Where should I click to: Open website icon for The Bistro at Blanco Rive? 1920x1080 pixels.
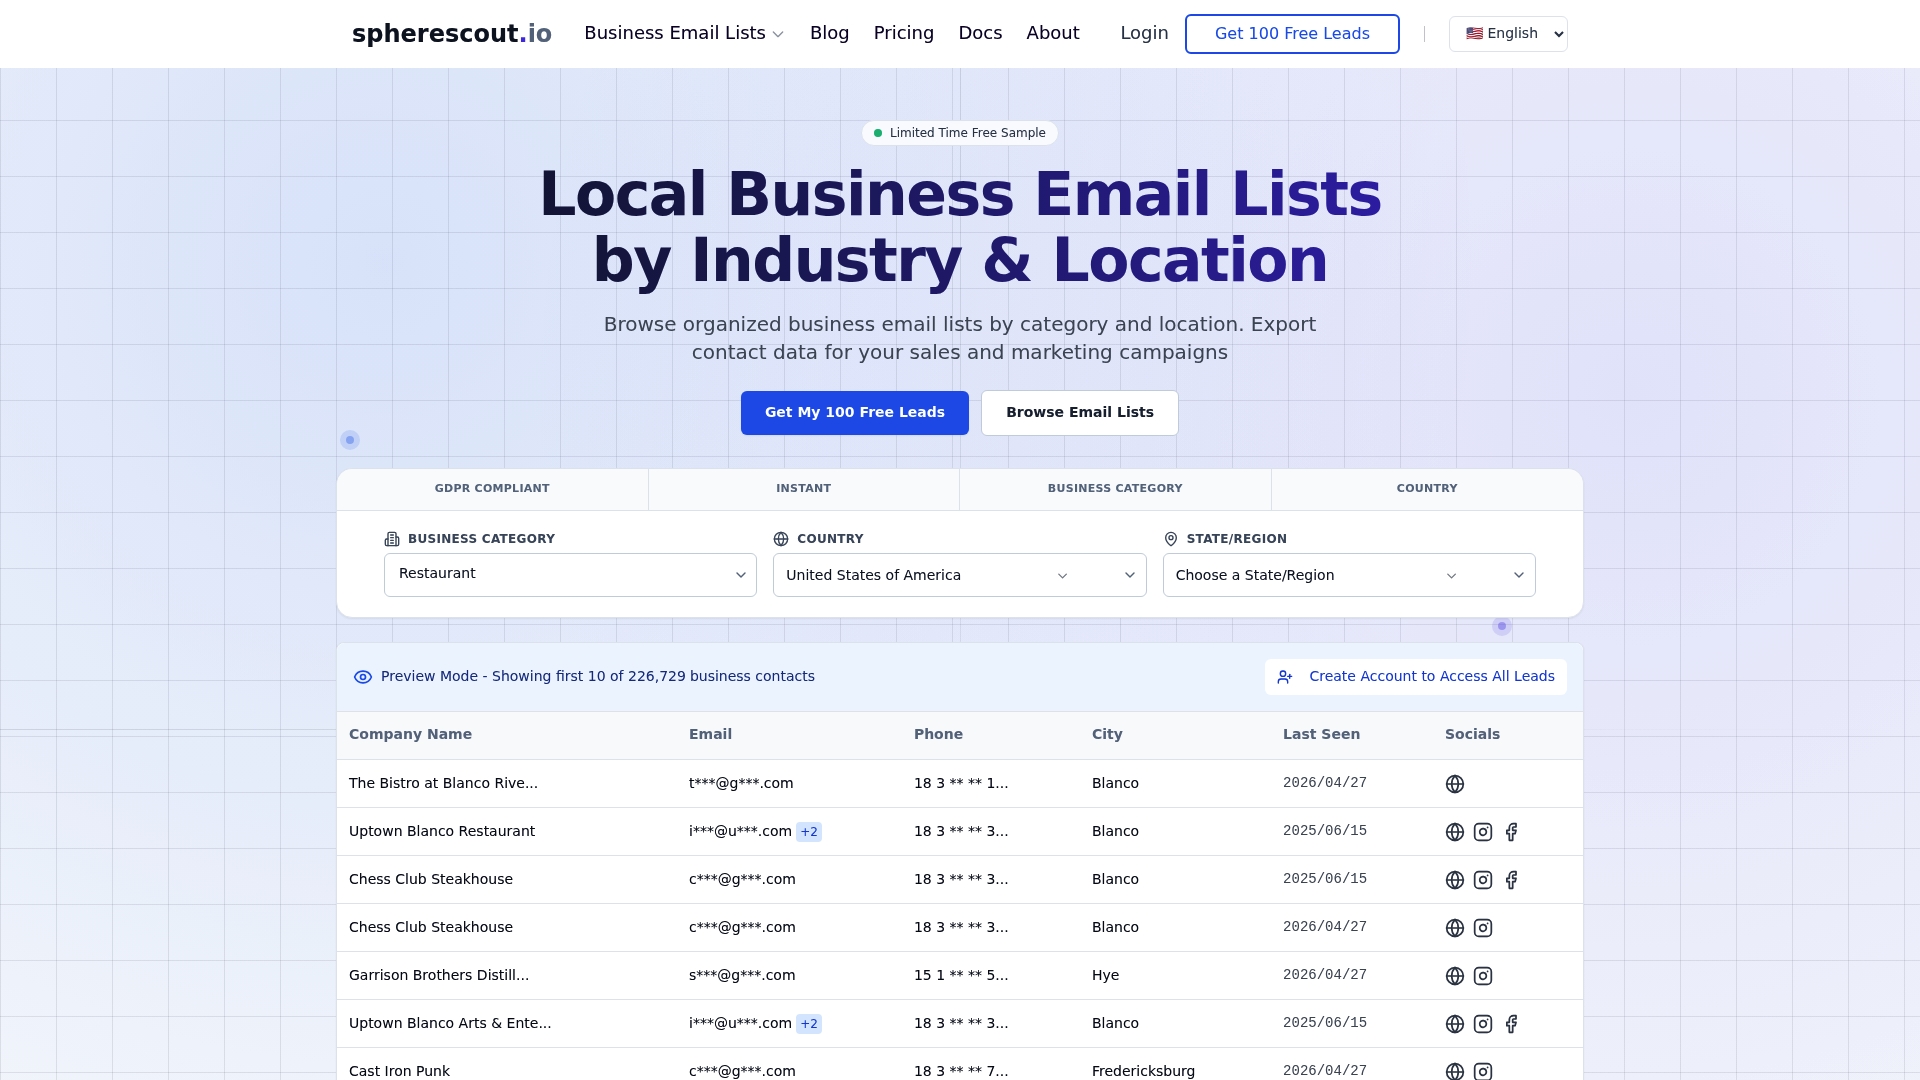(x=1455, y=784)
